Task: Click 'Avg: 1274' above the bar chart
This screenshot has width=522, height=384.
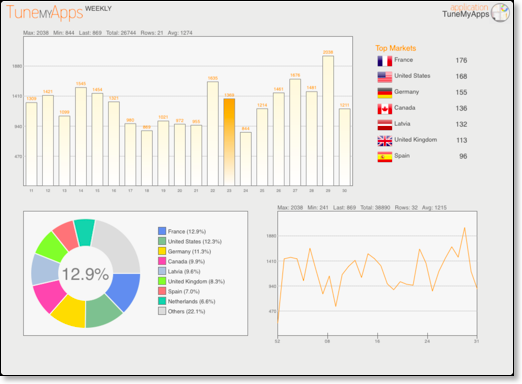Action: pos(180,33)
